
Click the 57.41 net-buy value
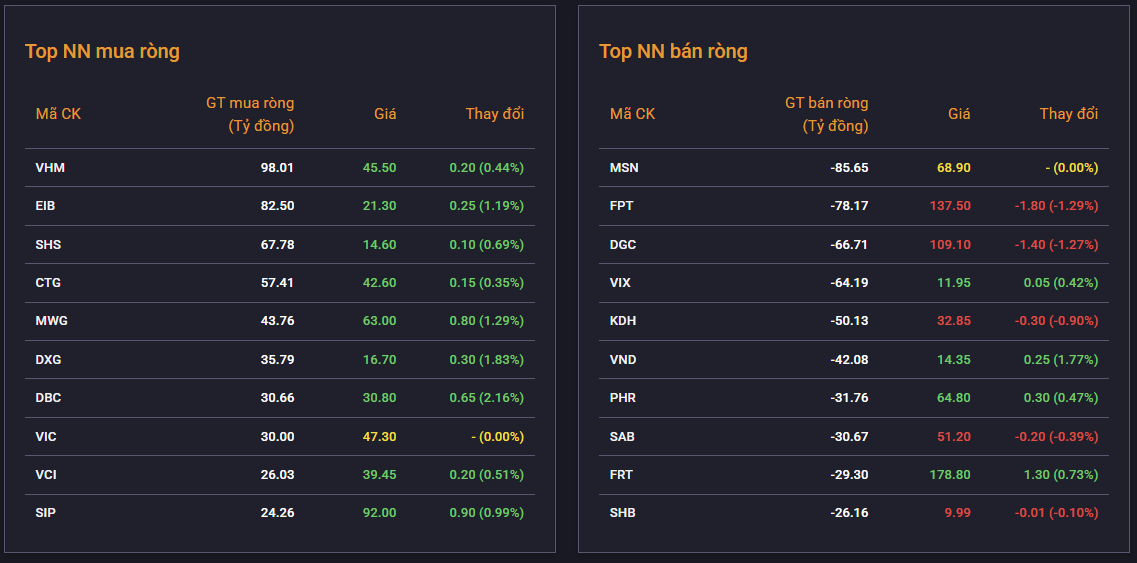click(x=278, y=283)
